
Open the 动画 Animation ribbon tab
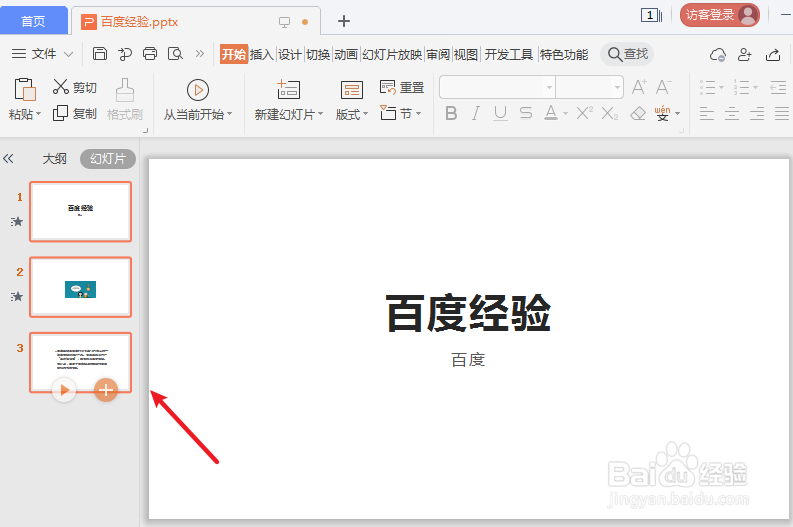tap(346, 54)
